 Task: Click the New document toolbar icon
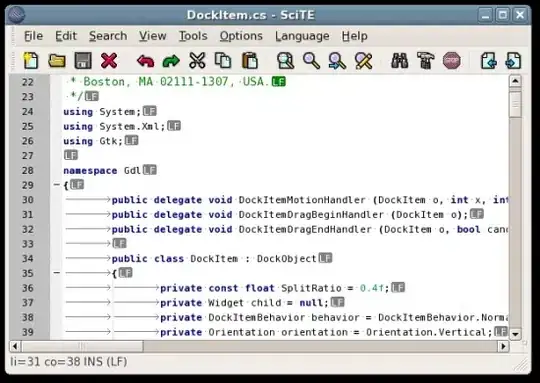pyautogui.click(x=31, y=61)
